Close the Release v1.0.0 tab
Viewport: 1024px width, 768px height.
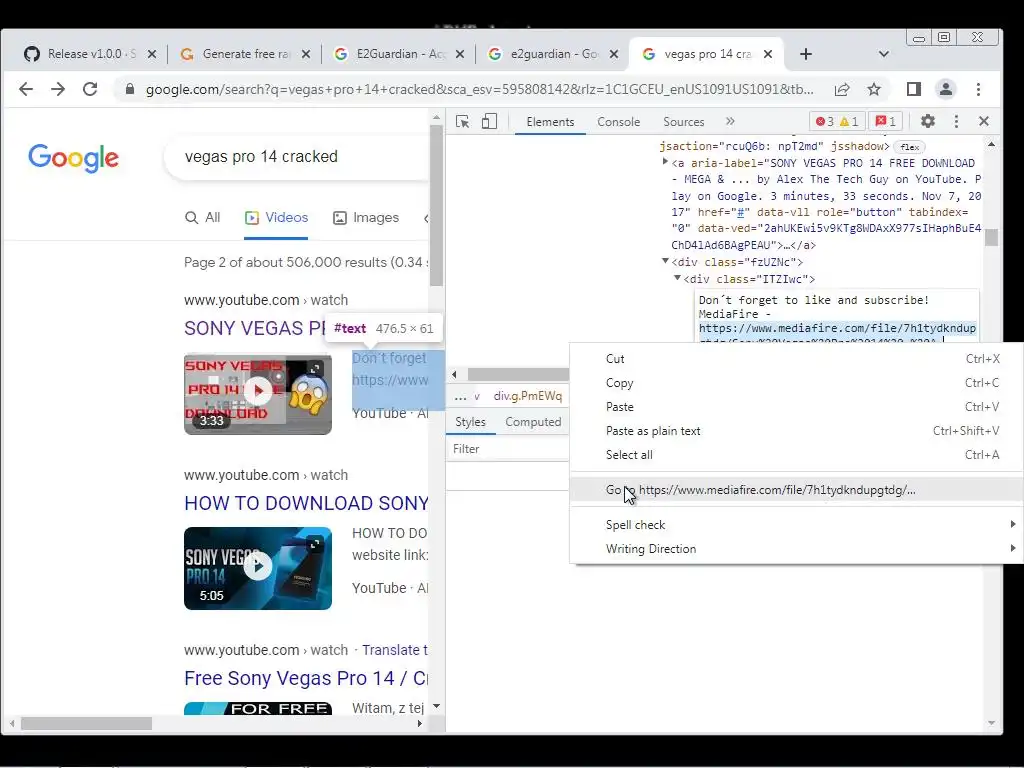point(152,54)
